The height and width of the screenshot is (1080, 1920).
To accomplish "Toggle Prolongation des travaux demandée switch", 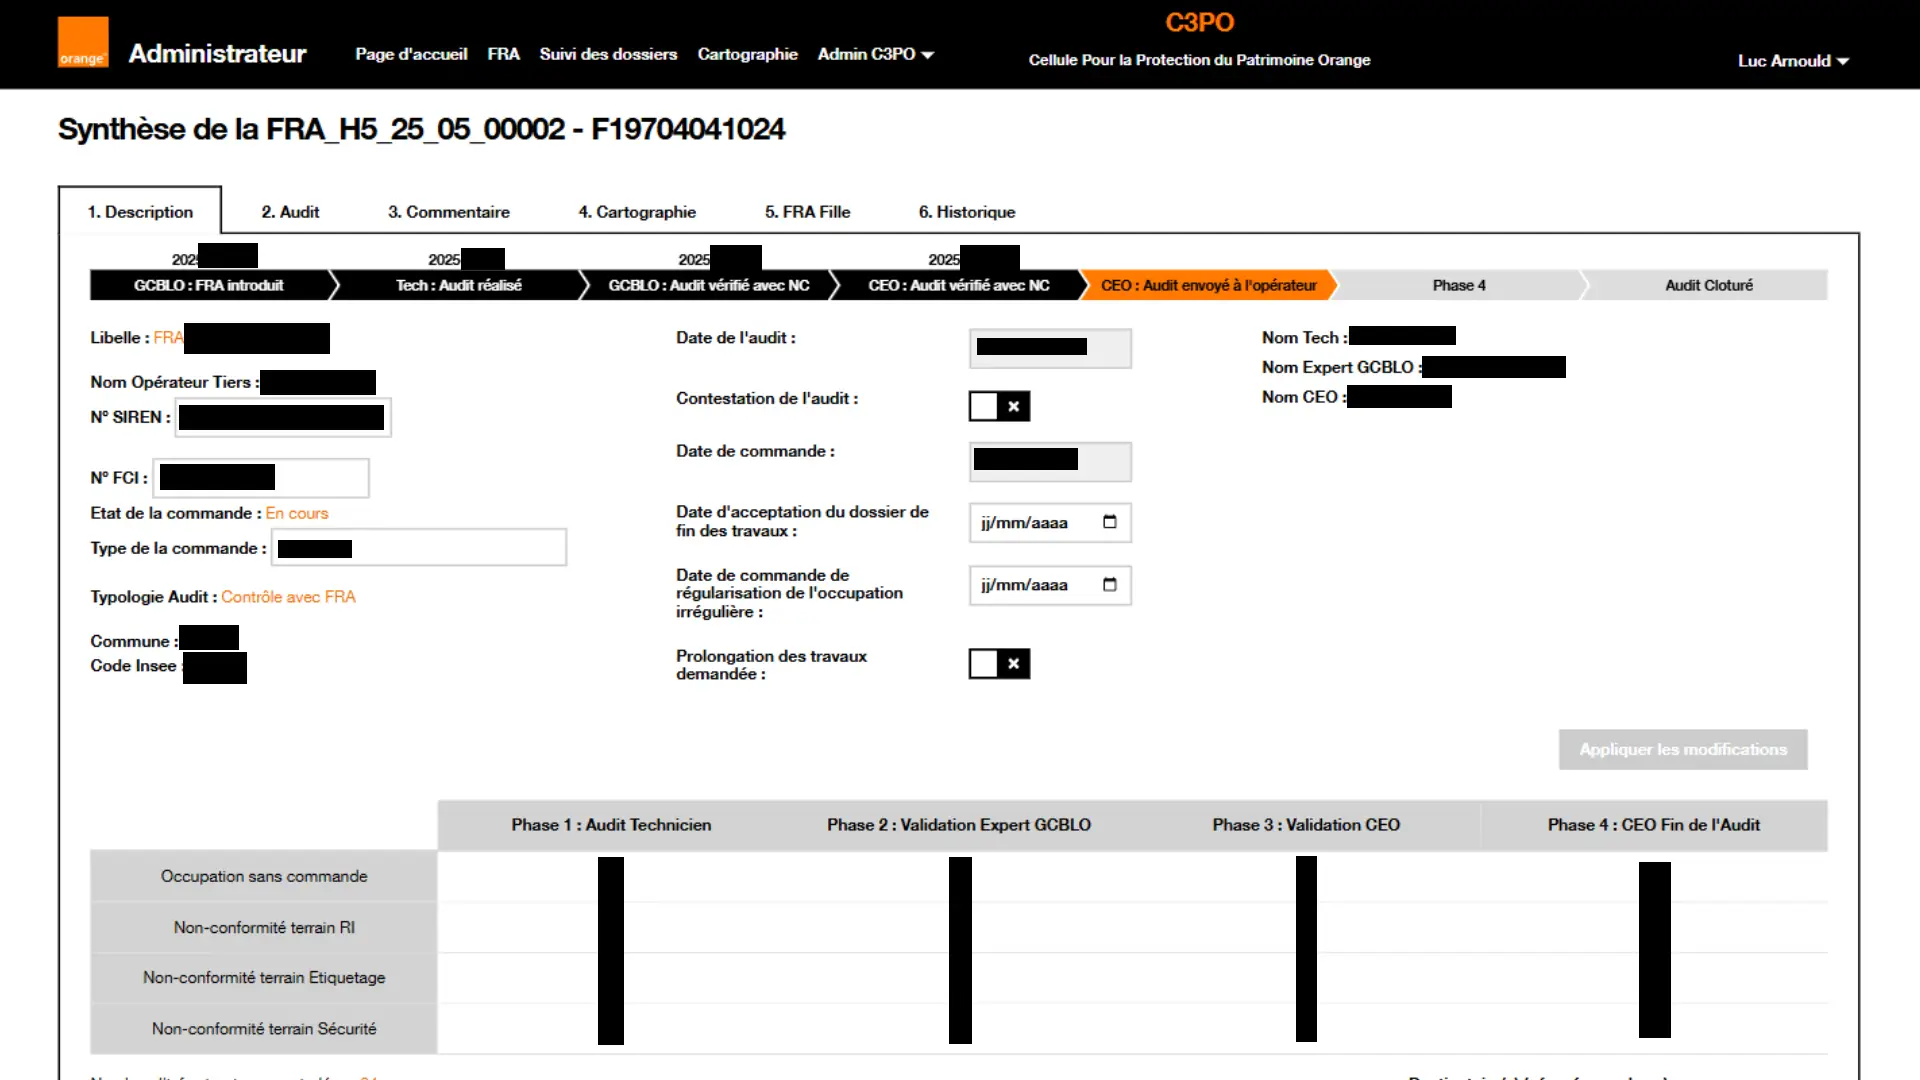I will click(999, 664).
